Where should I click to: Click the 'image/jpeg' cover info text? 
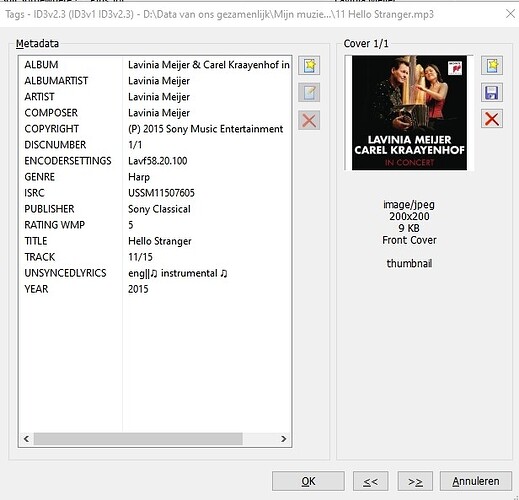point(409,205)
